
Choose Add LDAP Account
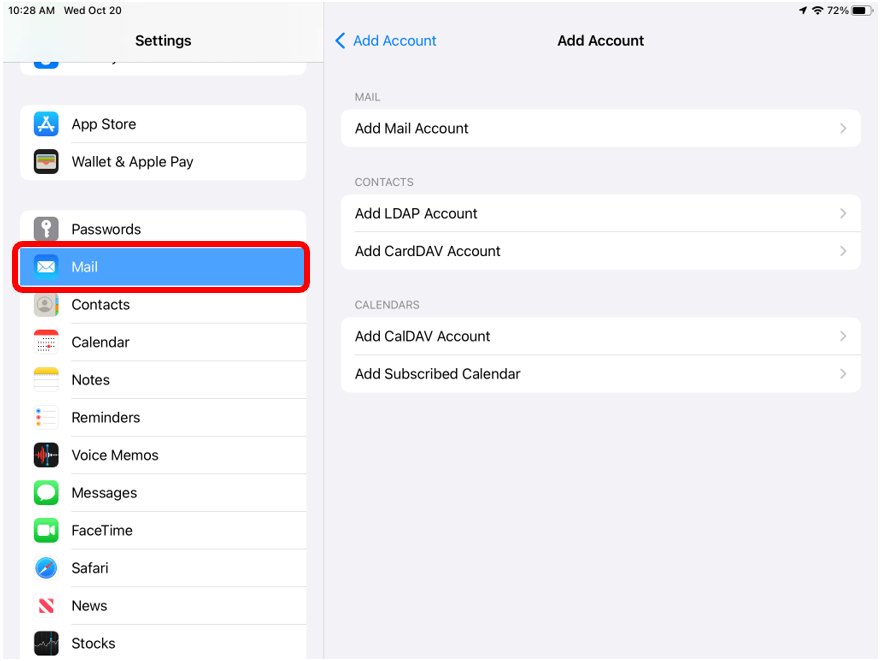[x=601, y=214]
